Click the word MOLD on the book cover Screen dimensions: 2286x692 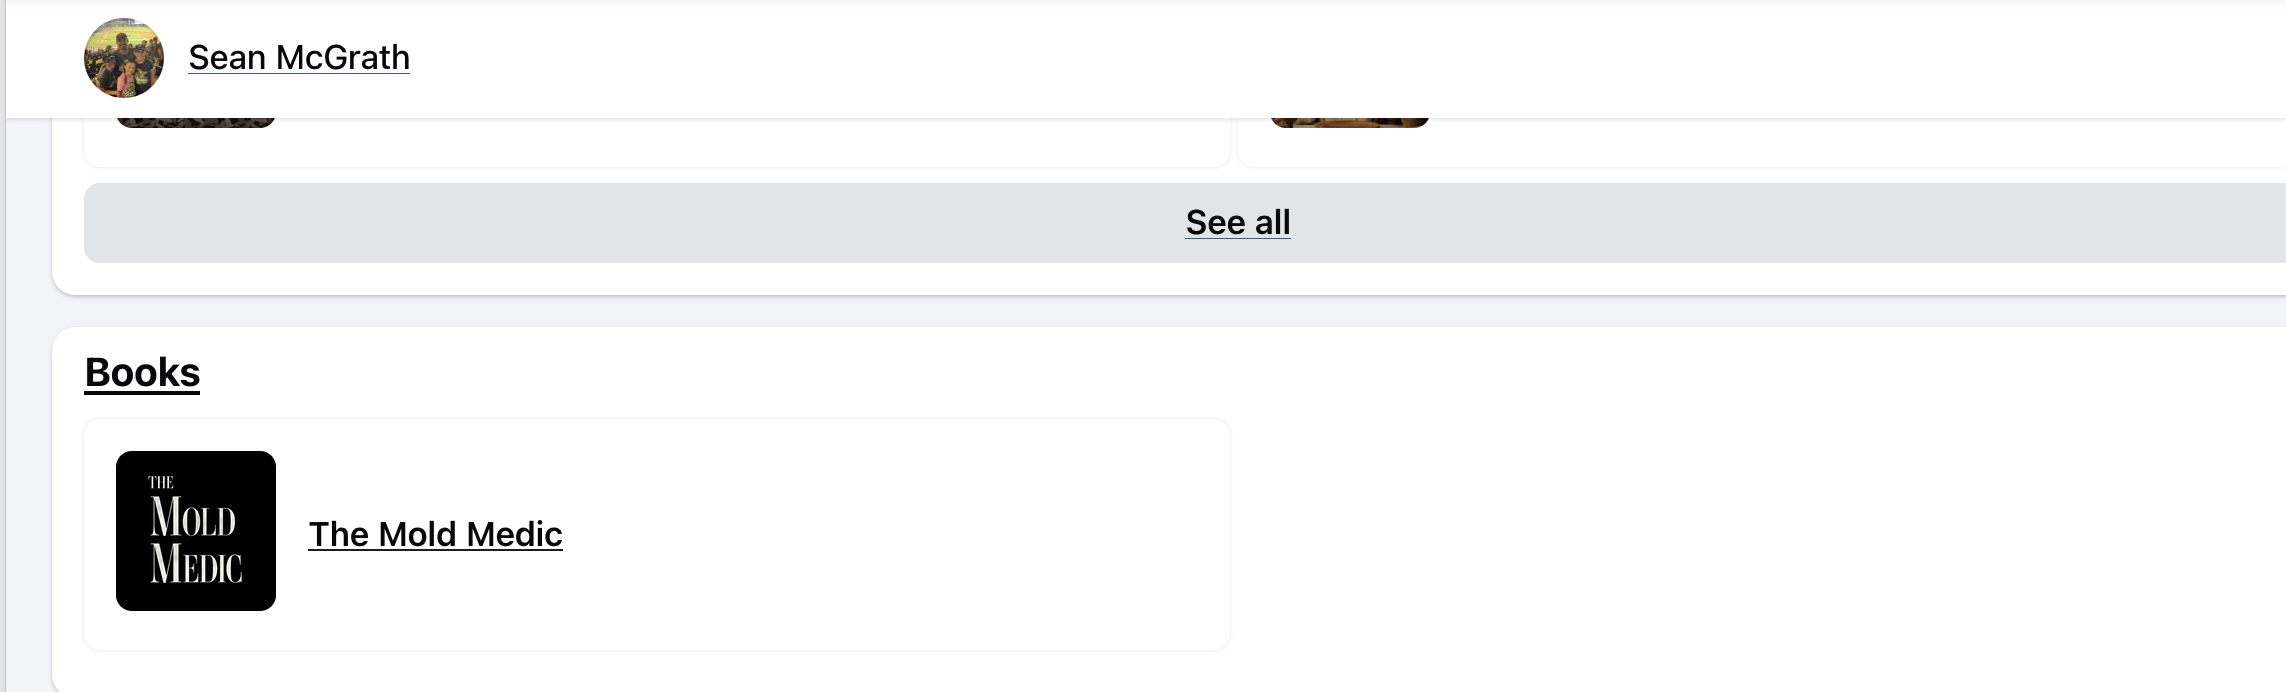coord(193,518)
